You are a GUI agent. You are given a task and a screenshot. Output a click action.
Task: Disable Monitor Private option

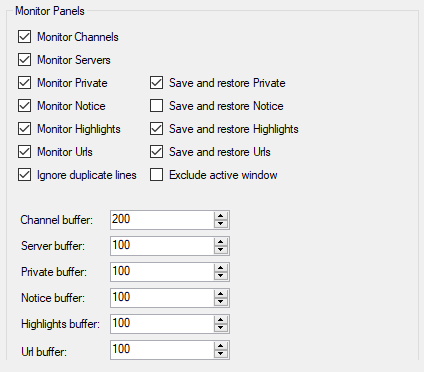[x=25, y=83]
